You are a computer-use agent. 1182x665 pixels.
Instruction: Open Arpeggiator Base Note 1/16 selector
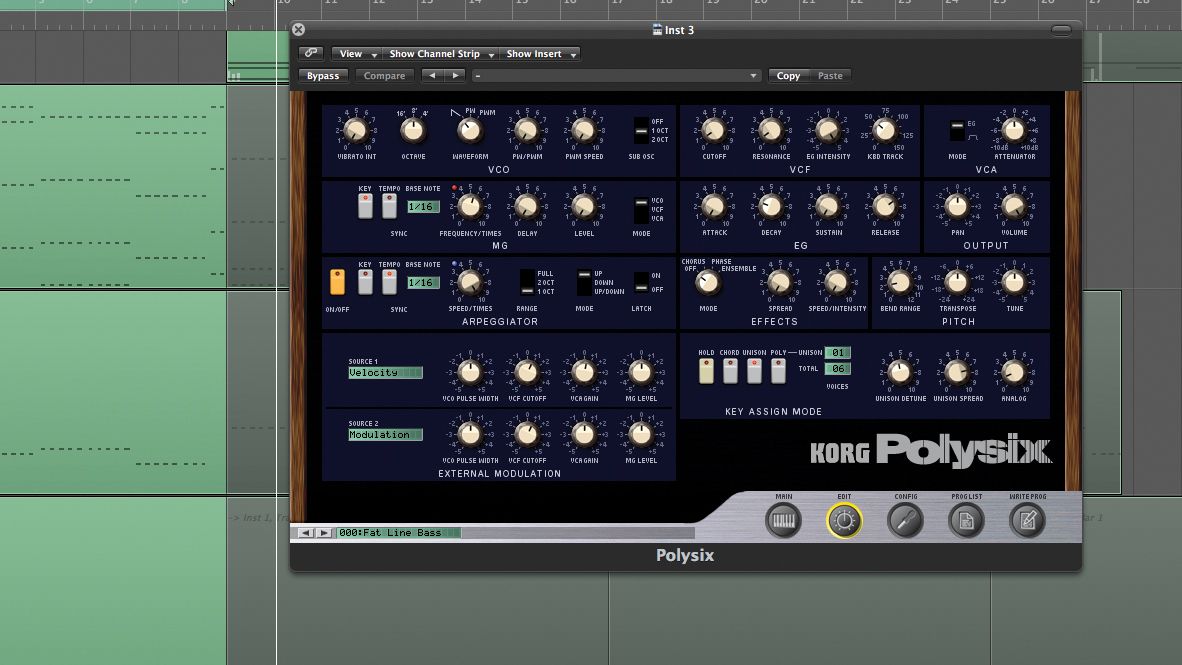pos(423,283)
